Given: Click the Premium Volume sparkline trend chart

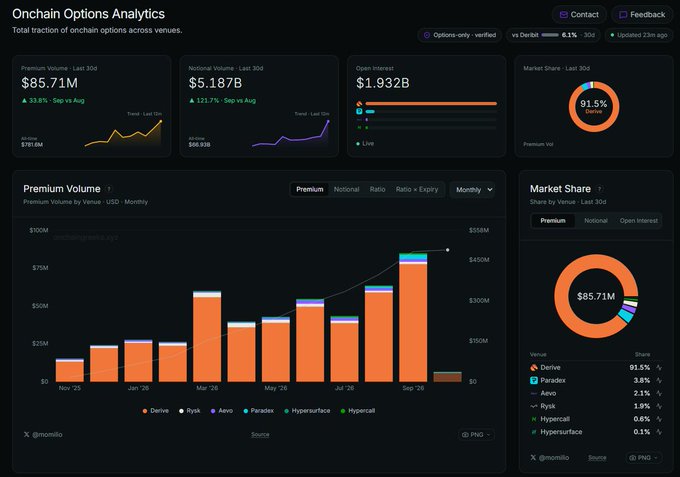Looking at the screenshot, I should [123, 134].
